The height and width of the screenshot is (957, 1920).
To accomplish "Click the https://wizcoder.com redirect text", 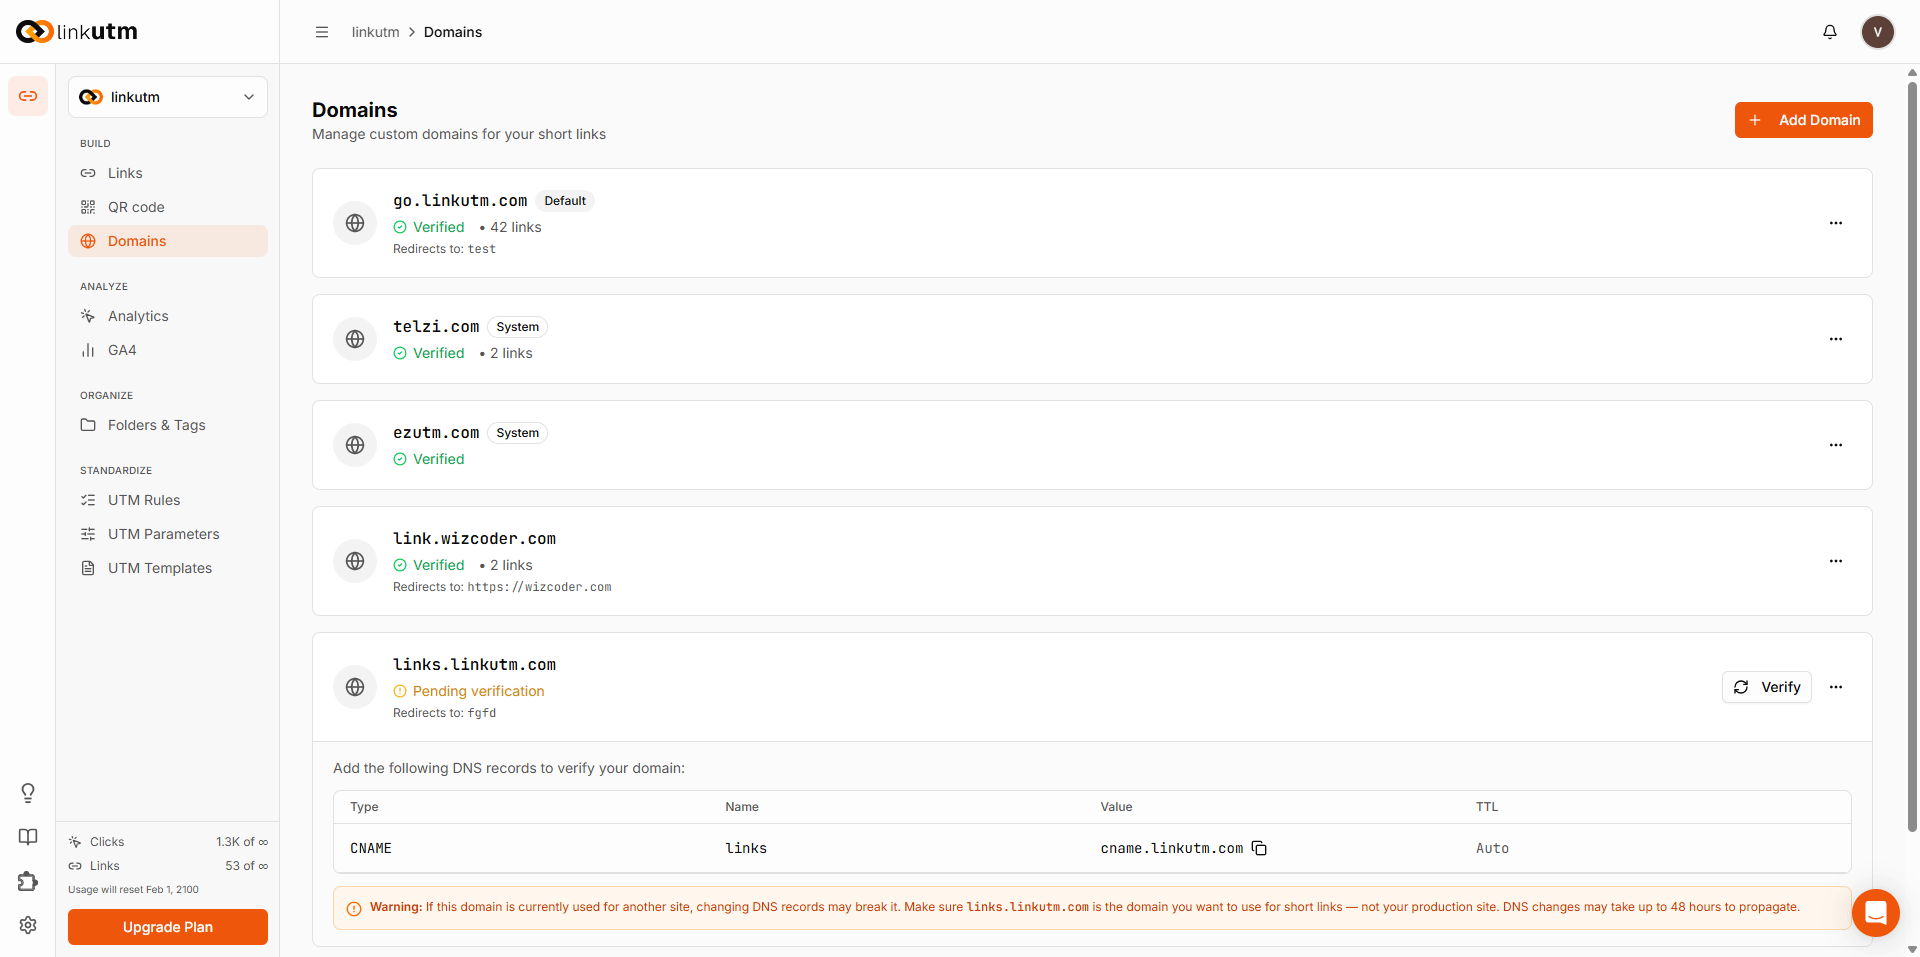I will [x=539, y=587].
